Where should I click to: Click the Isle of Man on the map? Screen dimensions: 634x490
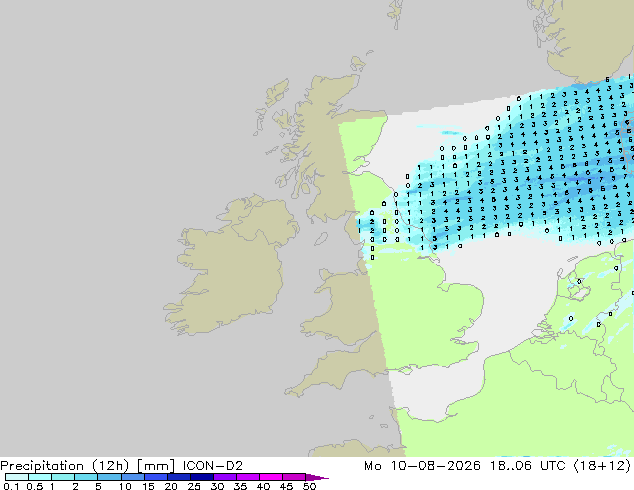(x=321, y=239)
